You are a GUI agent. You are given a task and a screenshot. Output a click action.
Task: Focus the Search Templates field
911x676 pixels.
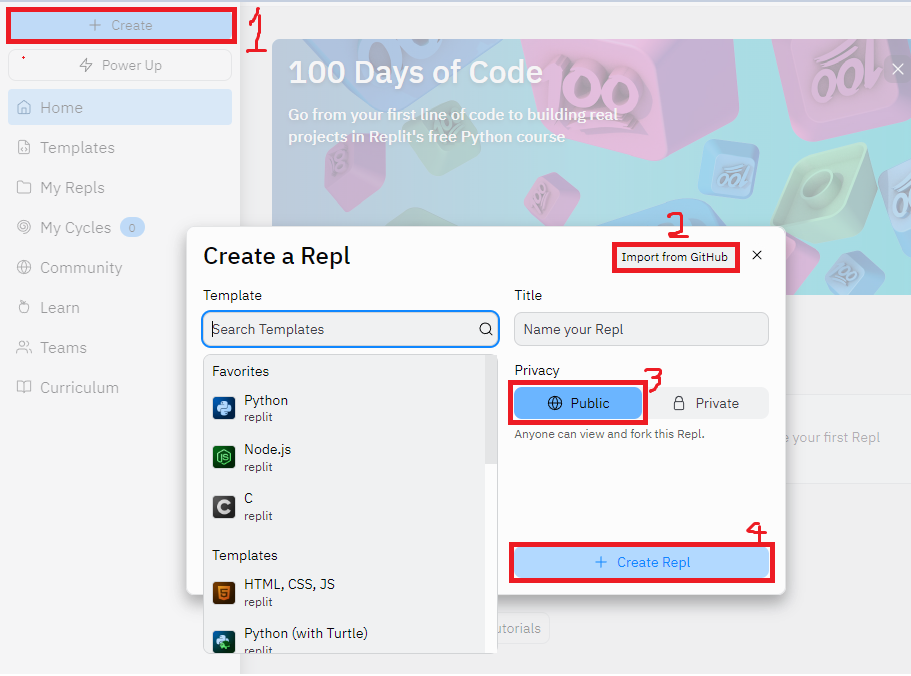[350, 329]
